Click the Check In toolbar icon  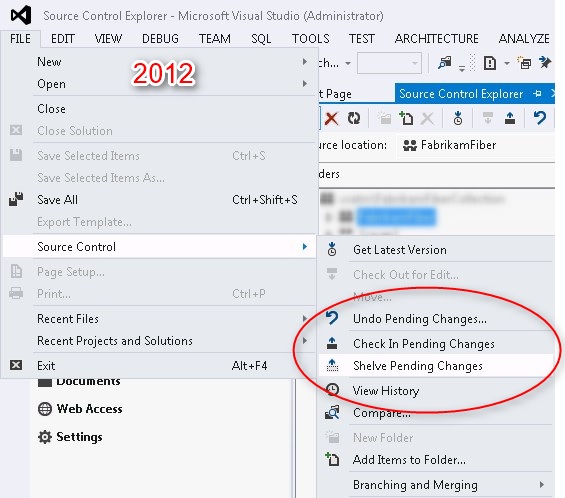click(510, 118)
